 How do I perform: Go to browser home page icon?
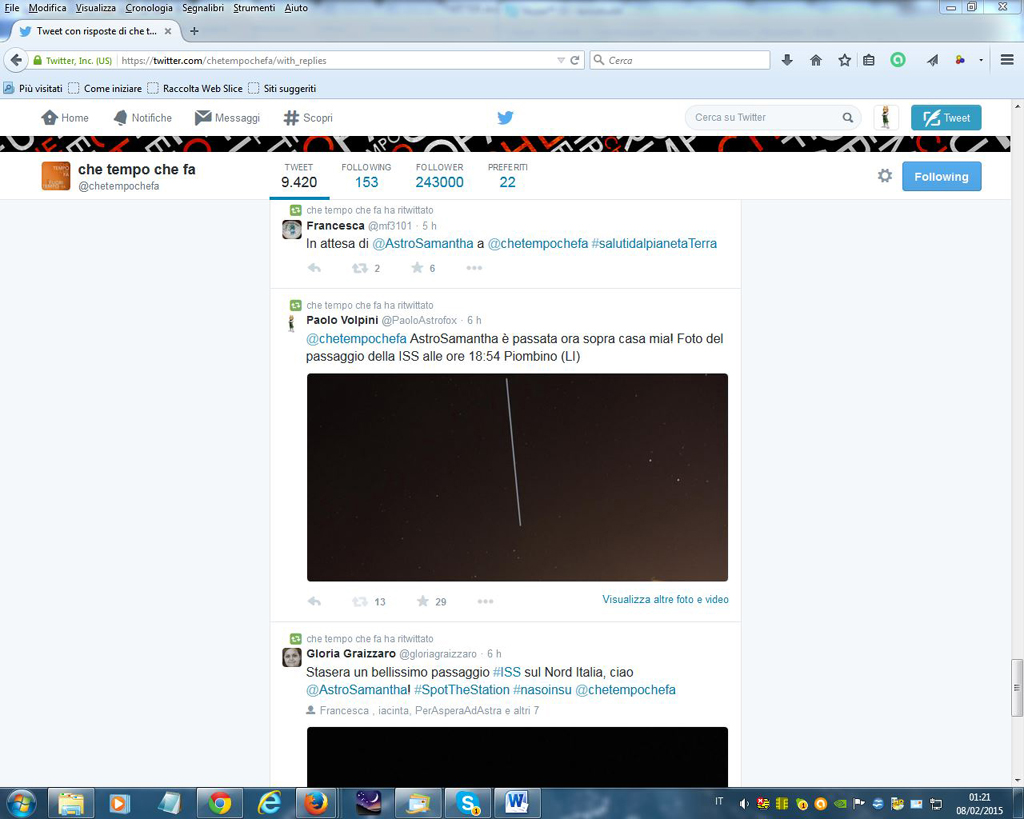(x=816, y=60)
